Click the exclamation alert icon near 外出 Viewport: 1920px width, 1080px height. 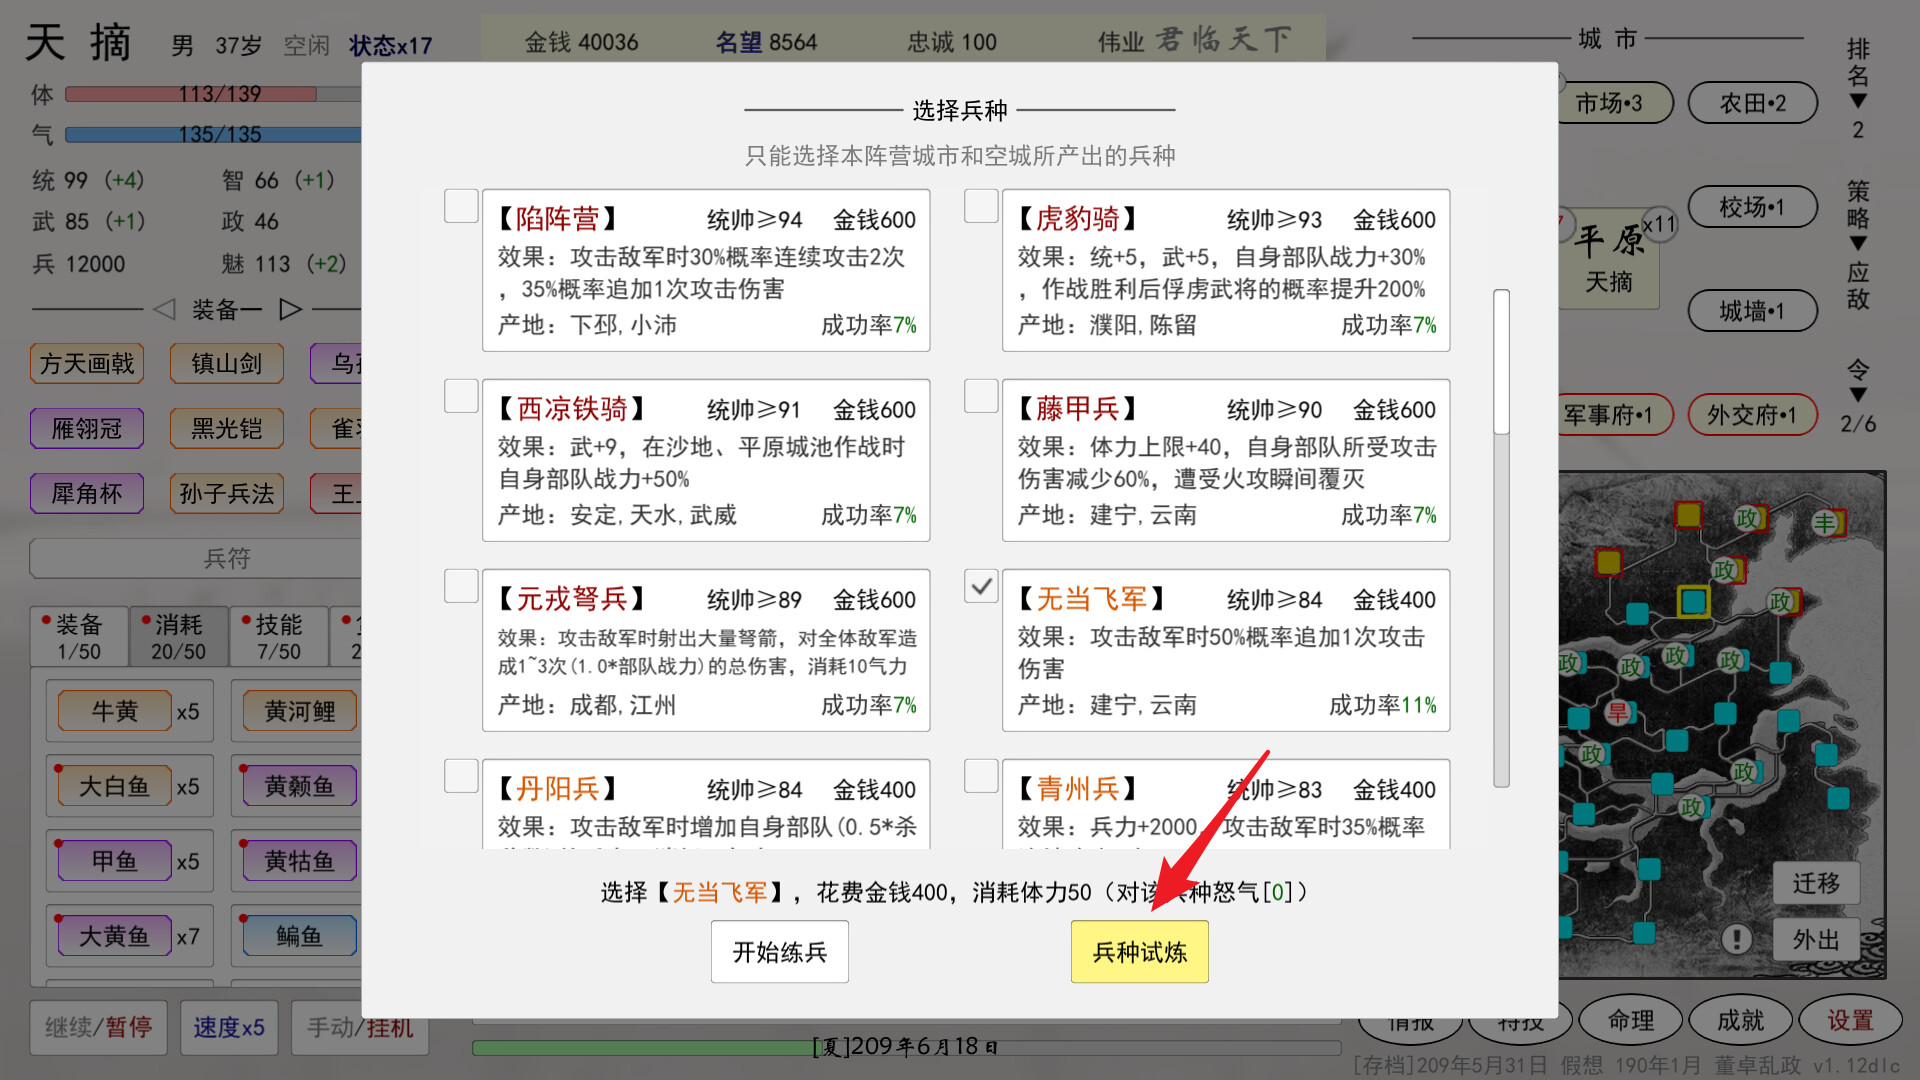pos(1736,939)
